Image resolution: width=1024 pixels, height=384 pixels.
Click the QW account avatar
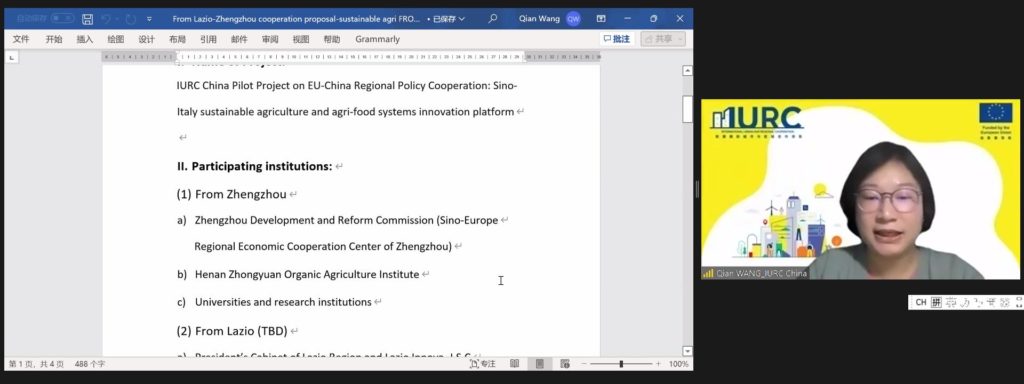(573, 19)
